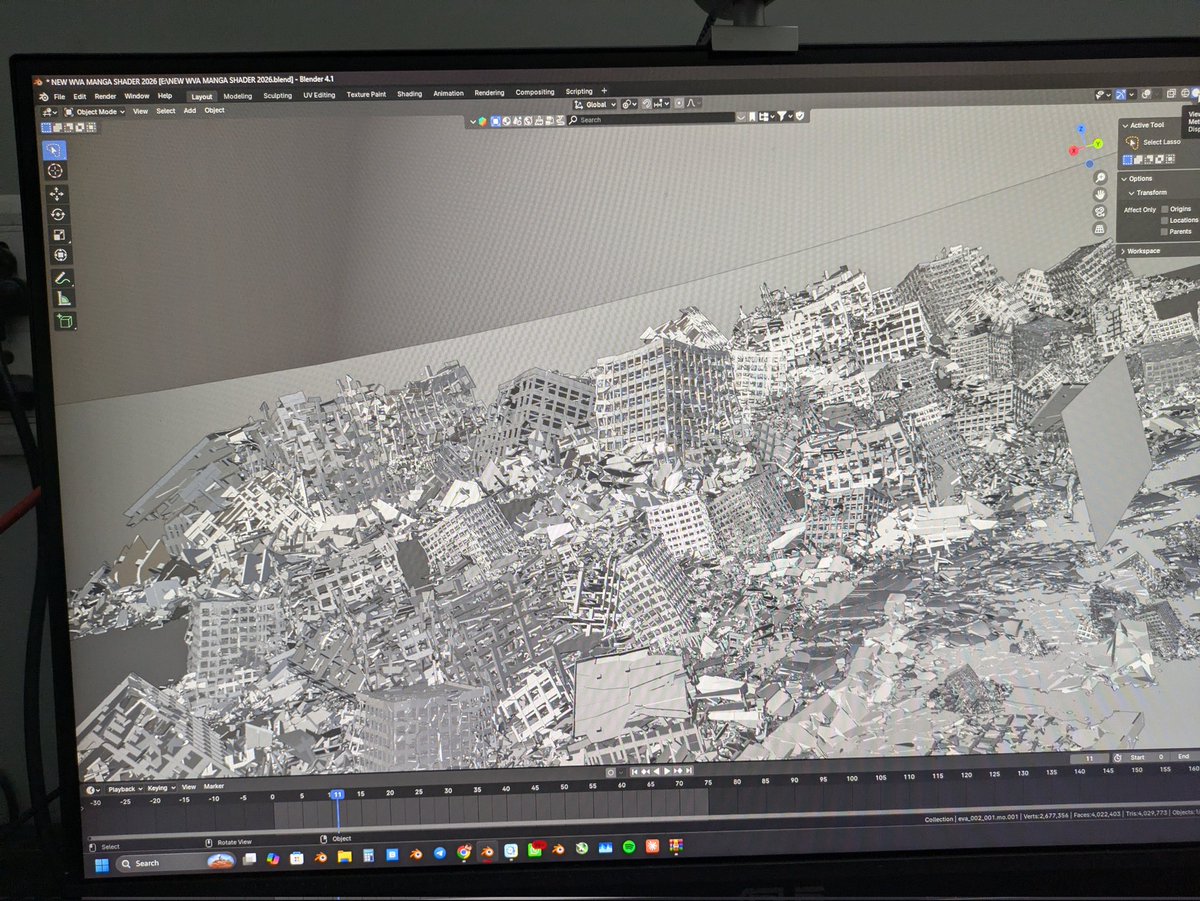
Task: Open Spotify from the taskbar
Action: (628, 847)
